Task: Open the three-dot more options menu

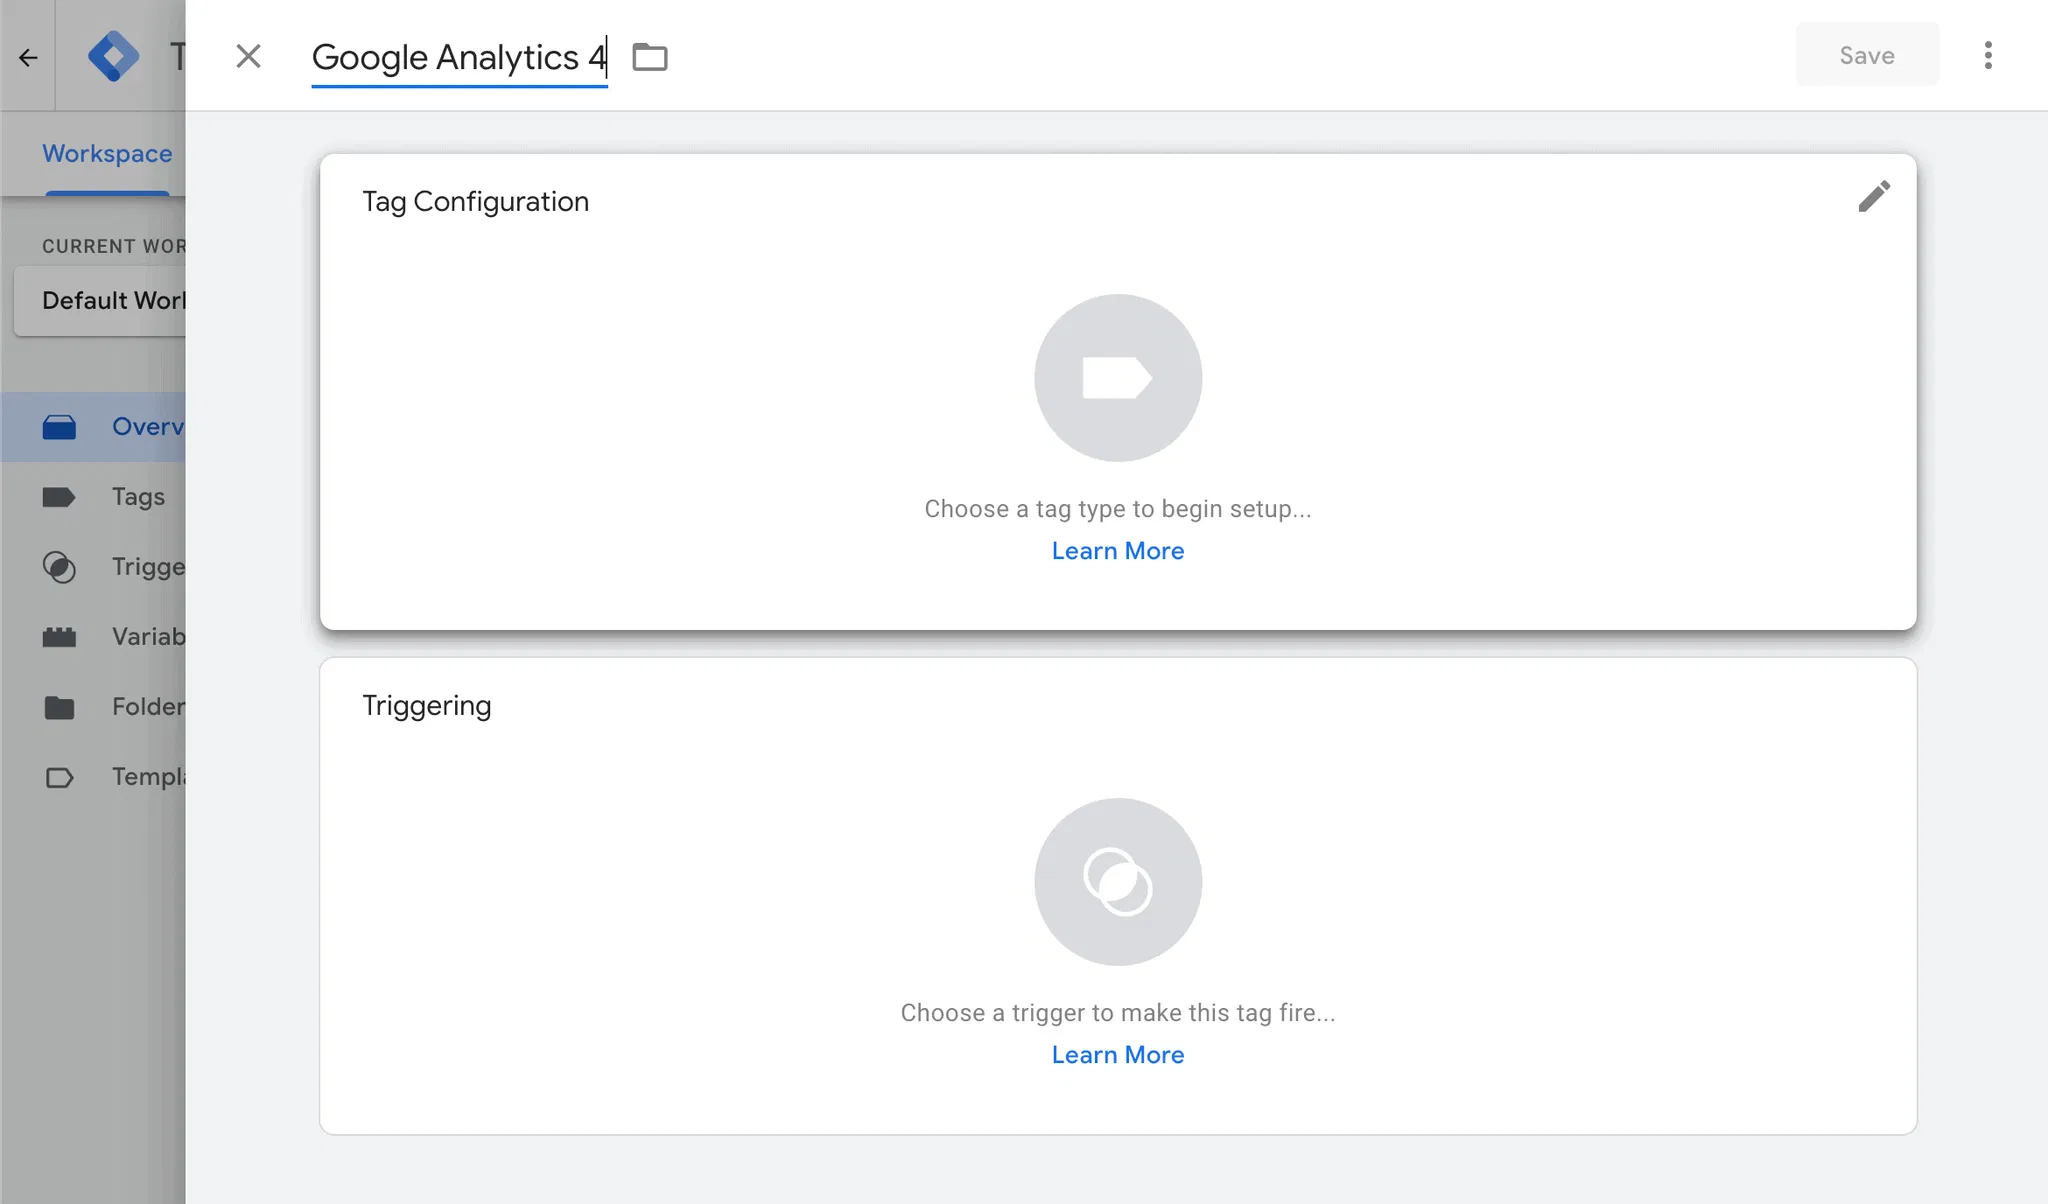Action: pos(1987,56)
